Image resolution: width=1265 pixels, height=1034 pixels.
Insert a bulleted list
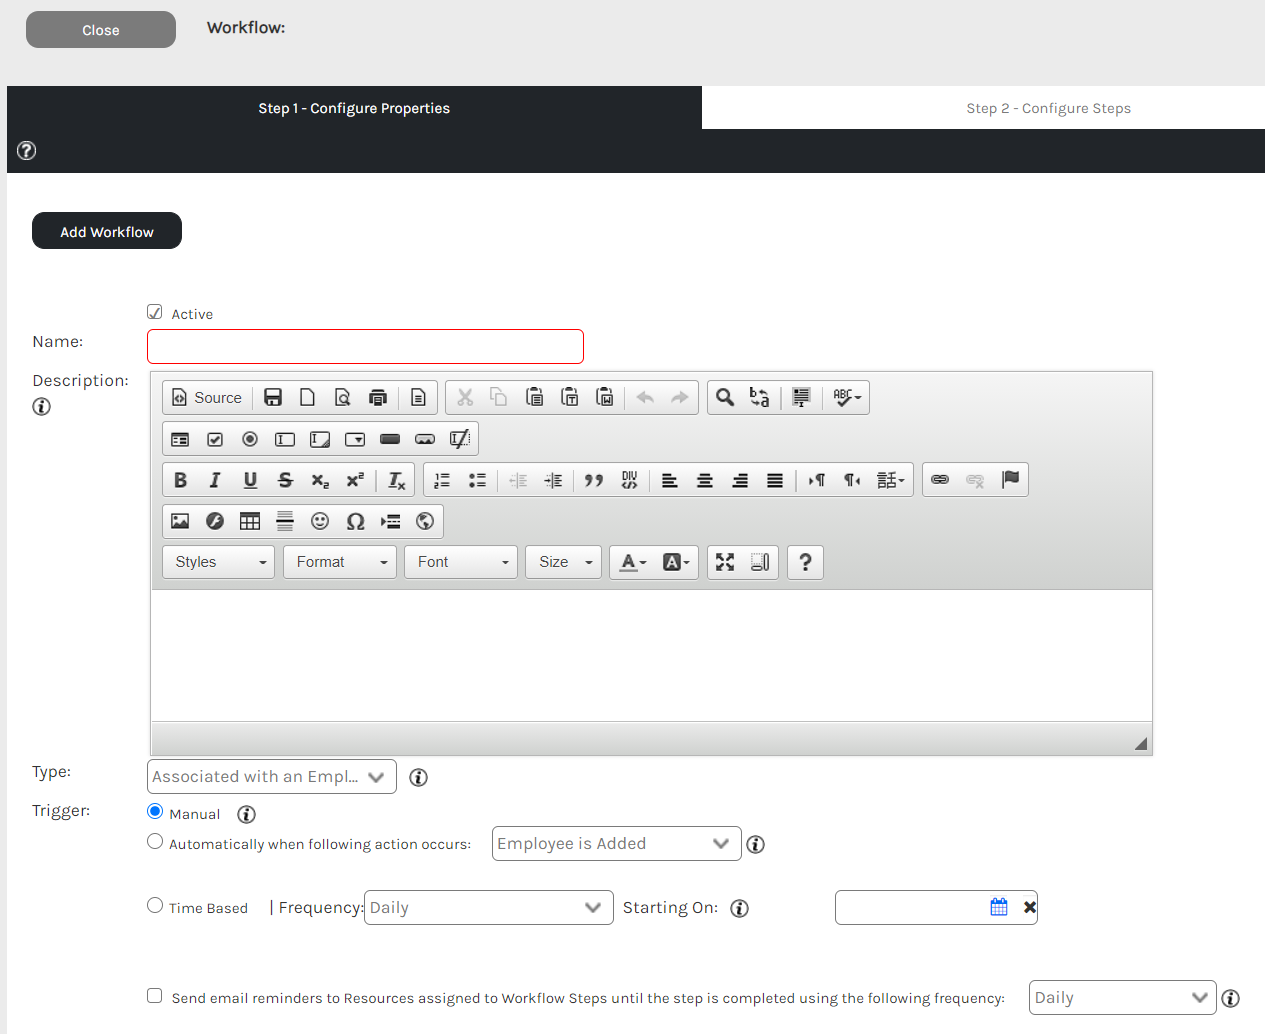tap(477, 480)
